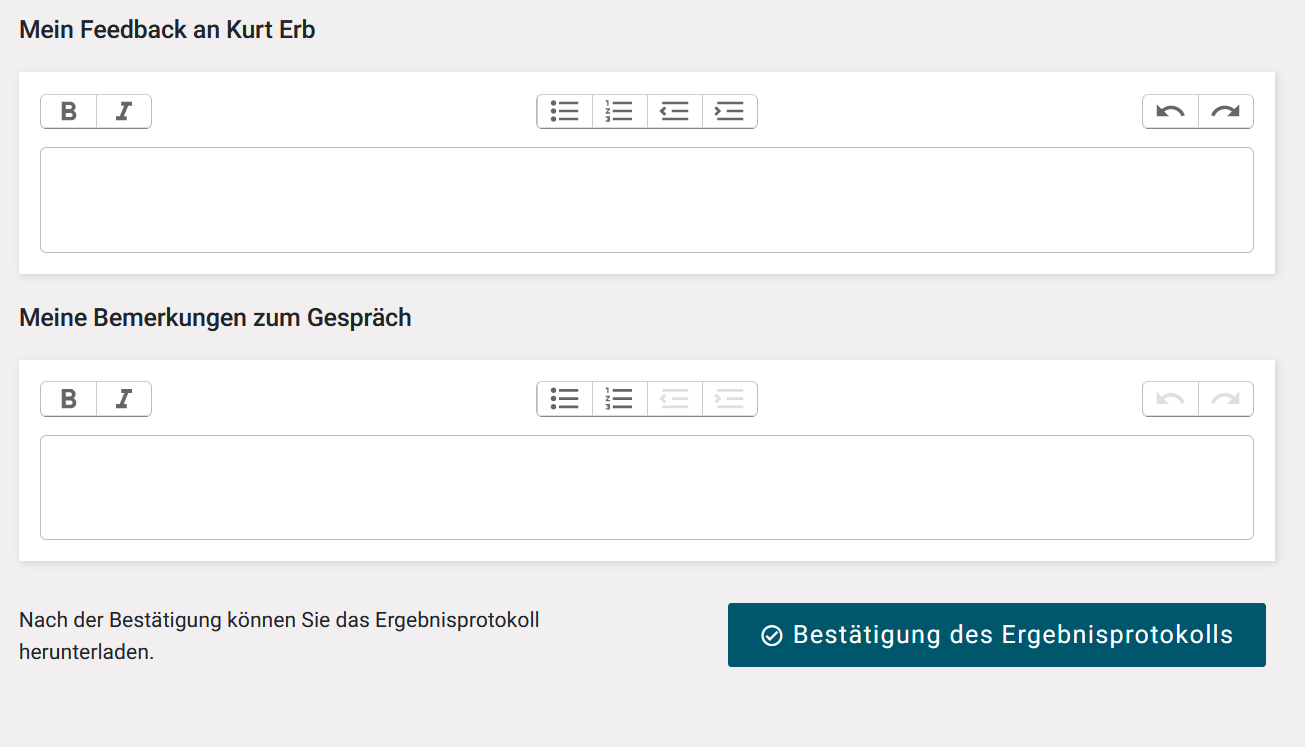Insert numbered list in Bemerkungen zum Gespräch editor
This screenshot has height=747, width=1305.
[x=620, y=399]
